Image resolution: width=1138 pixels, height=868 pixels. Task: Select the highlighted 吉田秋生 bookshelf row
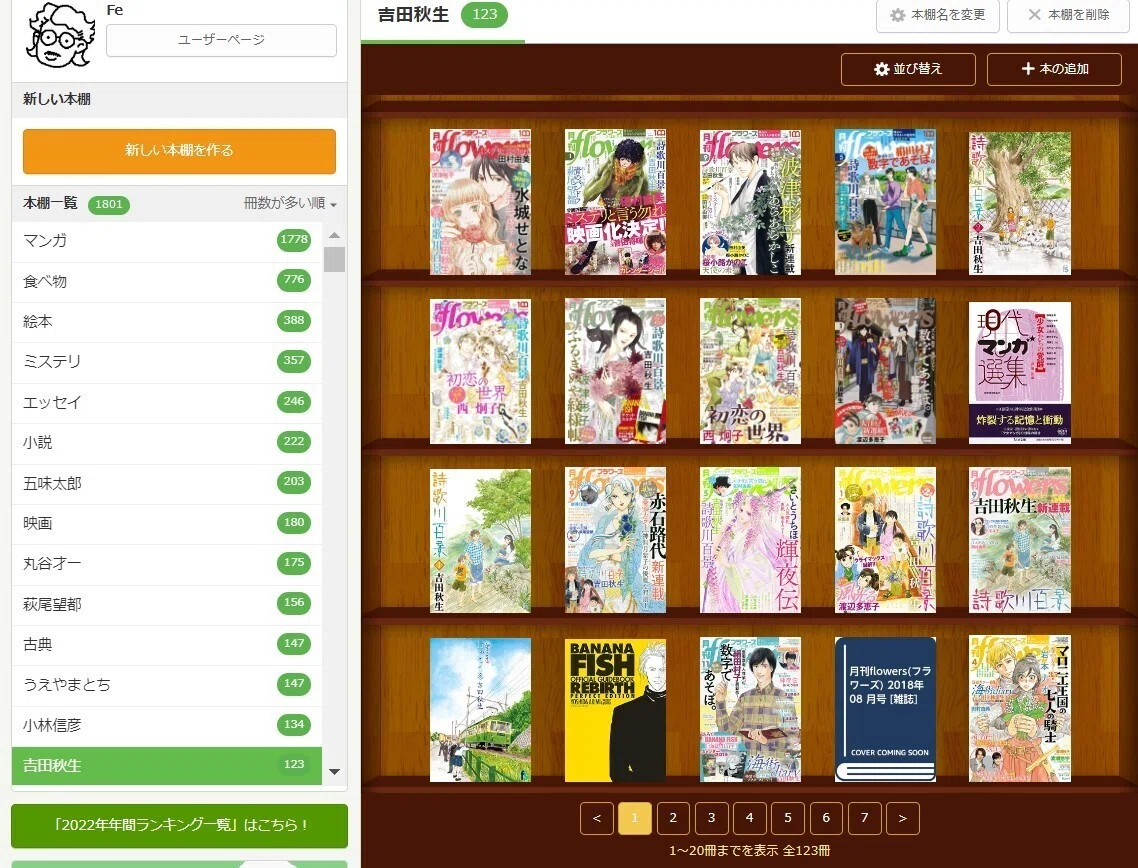[167, 766]
